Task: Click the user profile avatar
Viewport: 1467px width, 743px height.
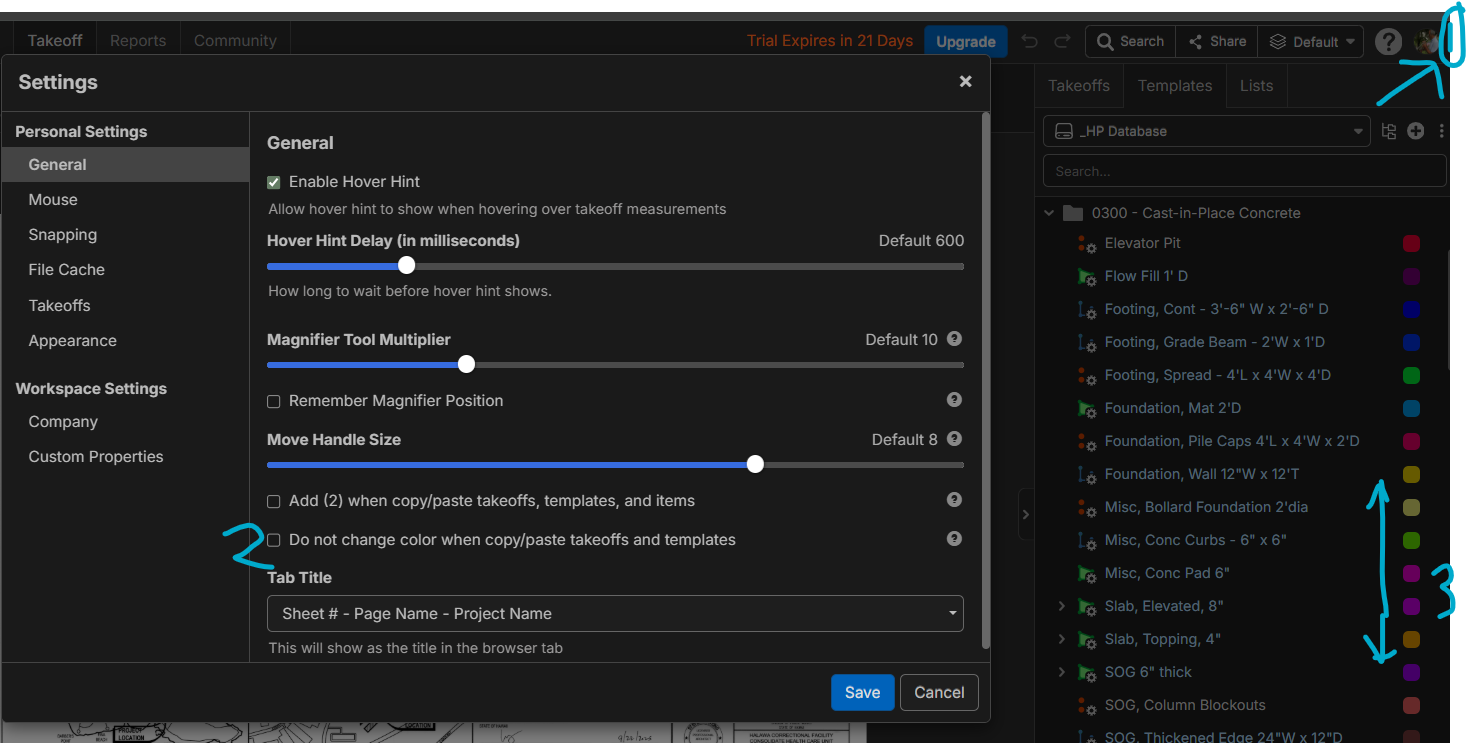Action: click(x=1426, y=42)
